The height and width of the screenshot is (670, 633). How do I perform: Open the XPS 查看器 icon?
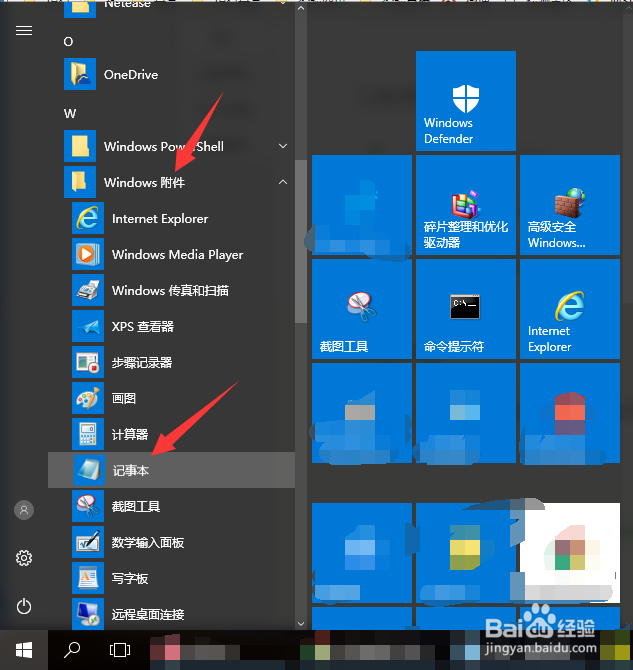click(x=88, y=326)
